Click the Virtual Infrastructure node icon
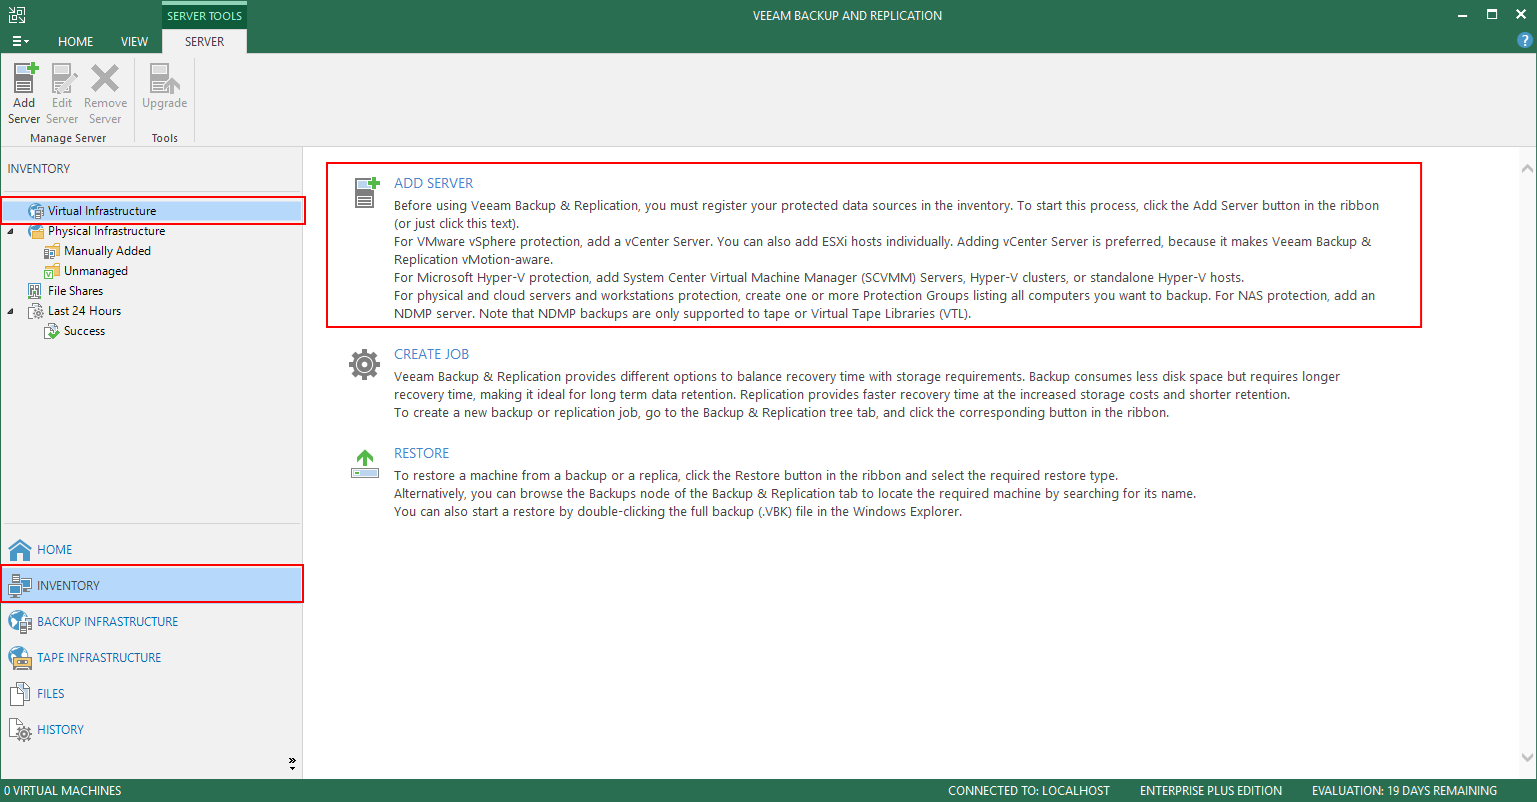 click(36, 211)
